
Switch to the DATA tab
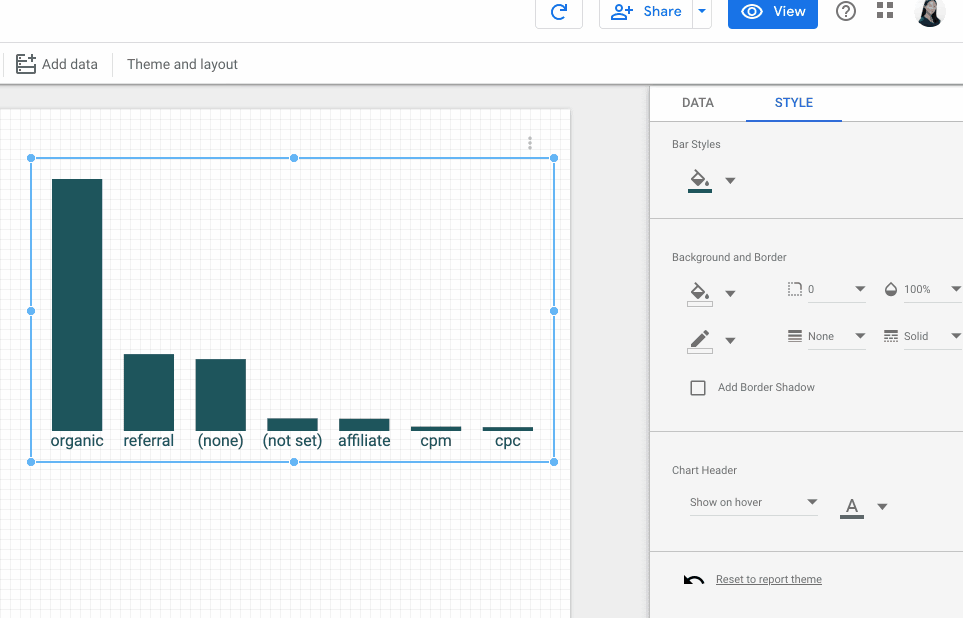698,103
